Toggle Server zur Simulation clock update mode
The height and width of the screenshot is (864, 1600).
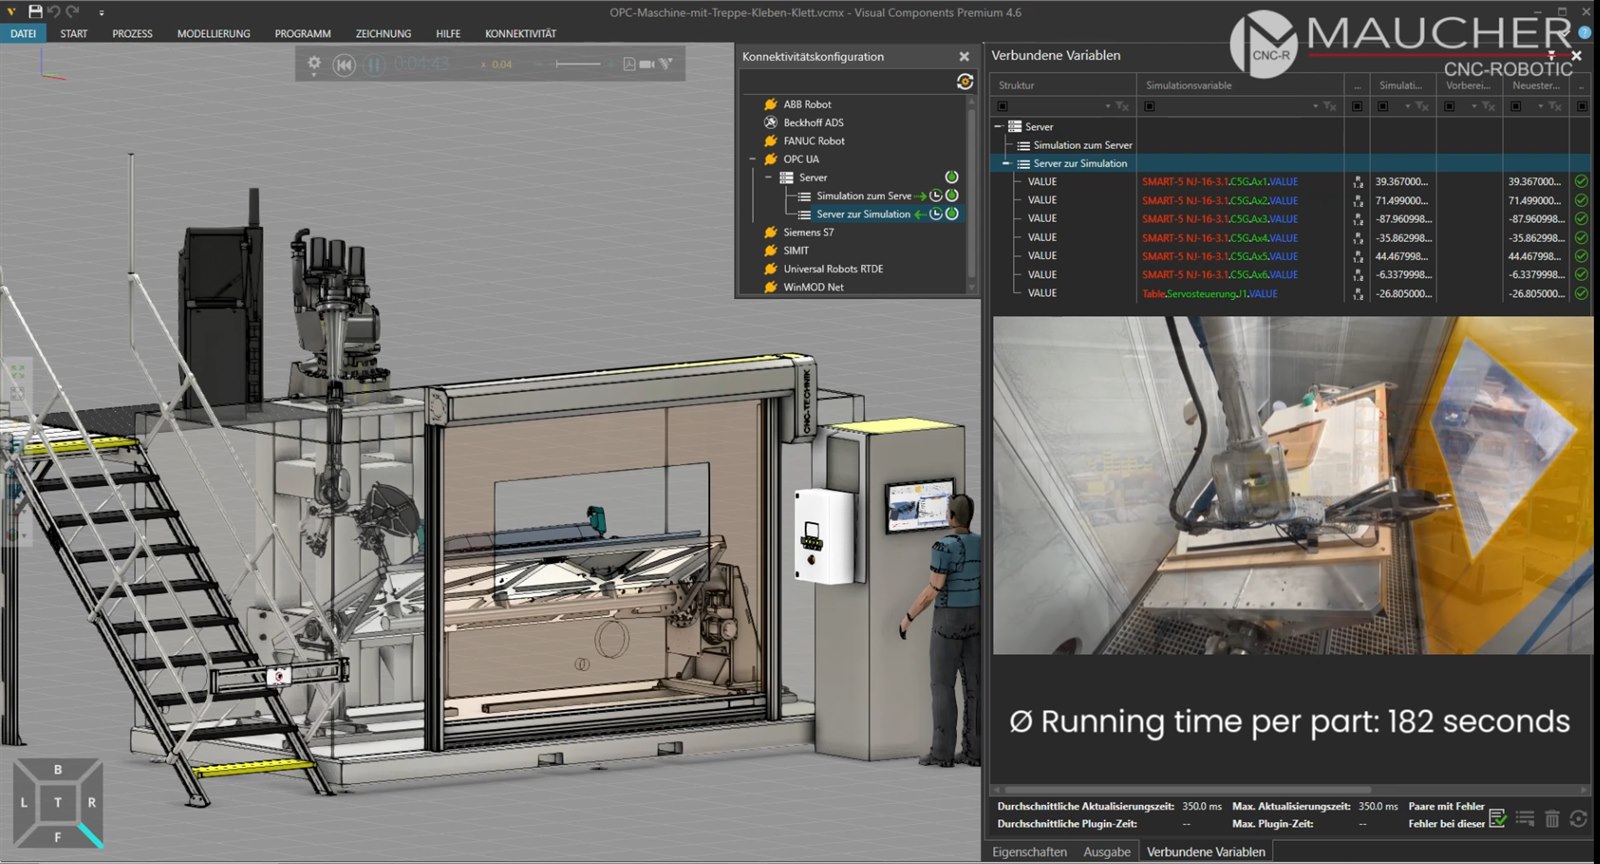pos(936,214)
